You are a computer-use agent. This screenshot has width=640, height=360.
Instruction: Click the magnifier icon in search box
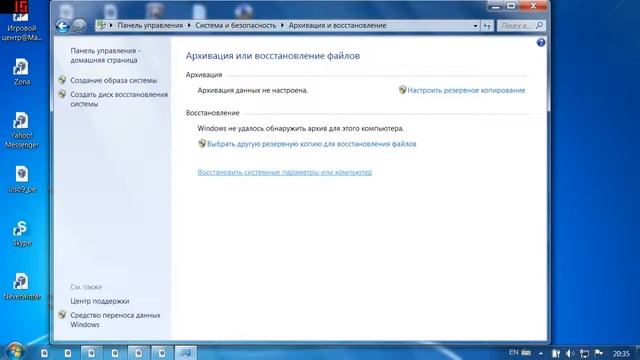click(539, 25)
